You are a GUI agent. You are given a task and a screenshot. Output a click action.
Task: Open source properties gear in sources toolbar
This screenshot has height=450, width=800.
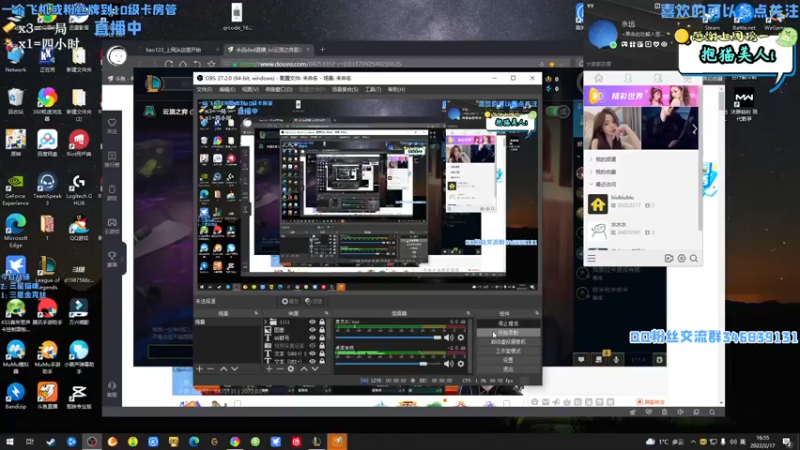click(x=291, y=369)
